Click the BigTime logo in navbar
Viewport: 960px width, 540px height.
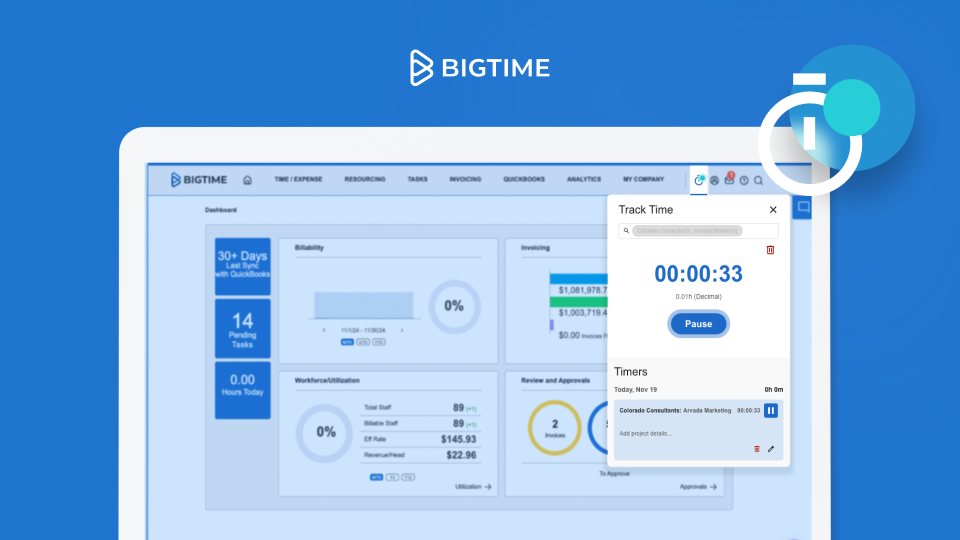tap(198, 179)
